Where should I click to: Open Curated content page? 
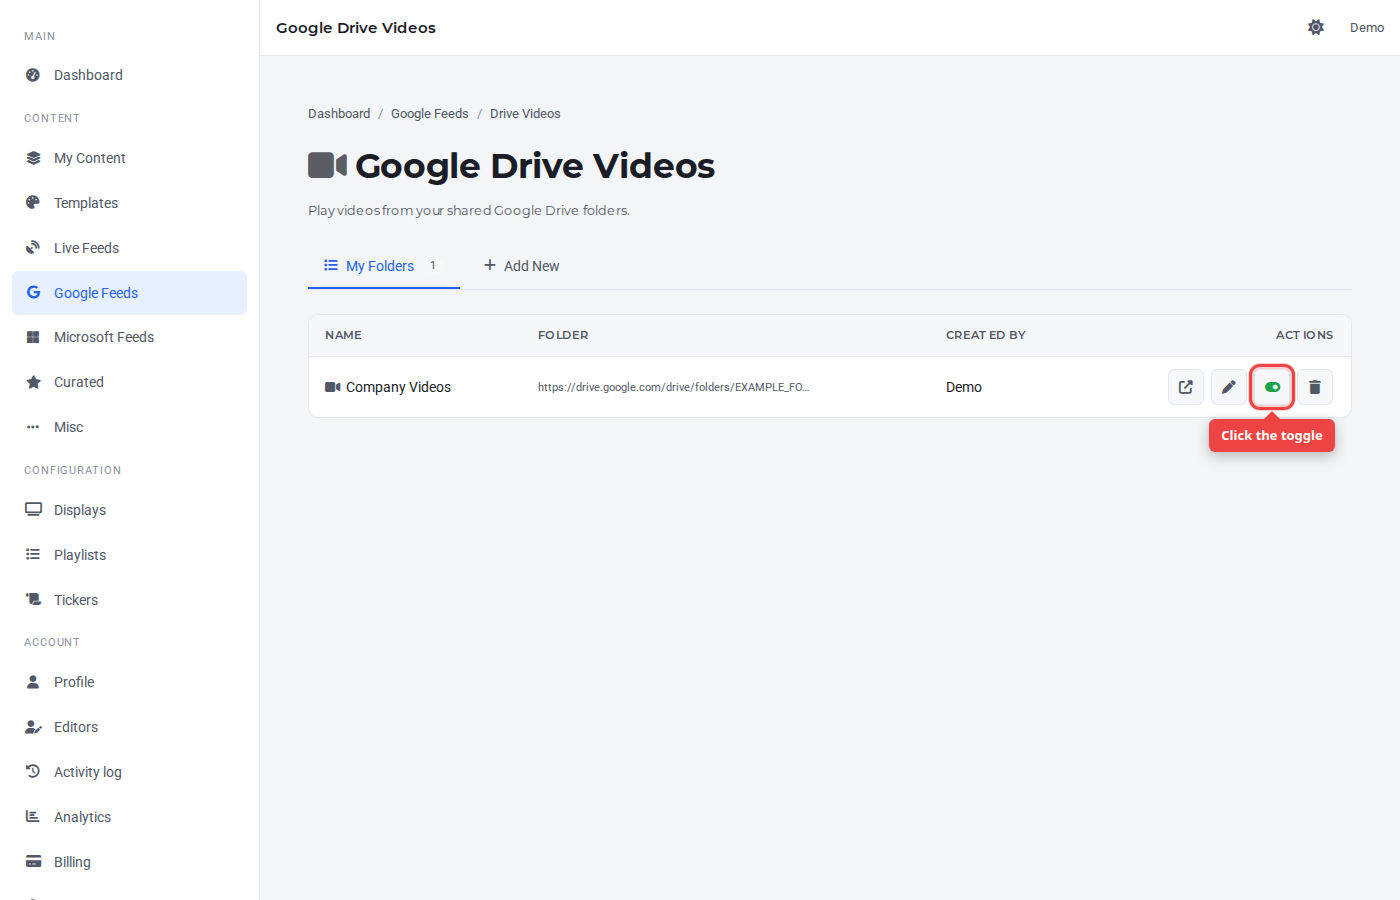tap(130, 382)
